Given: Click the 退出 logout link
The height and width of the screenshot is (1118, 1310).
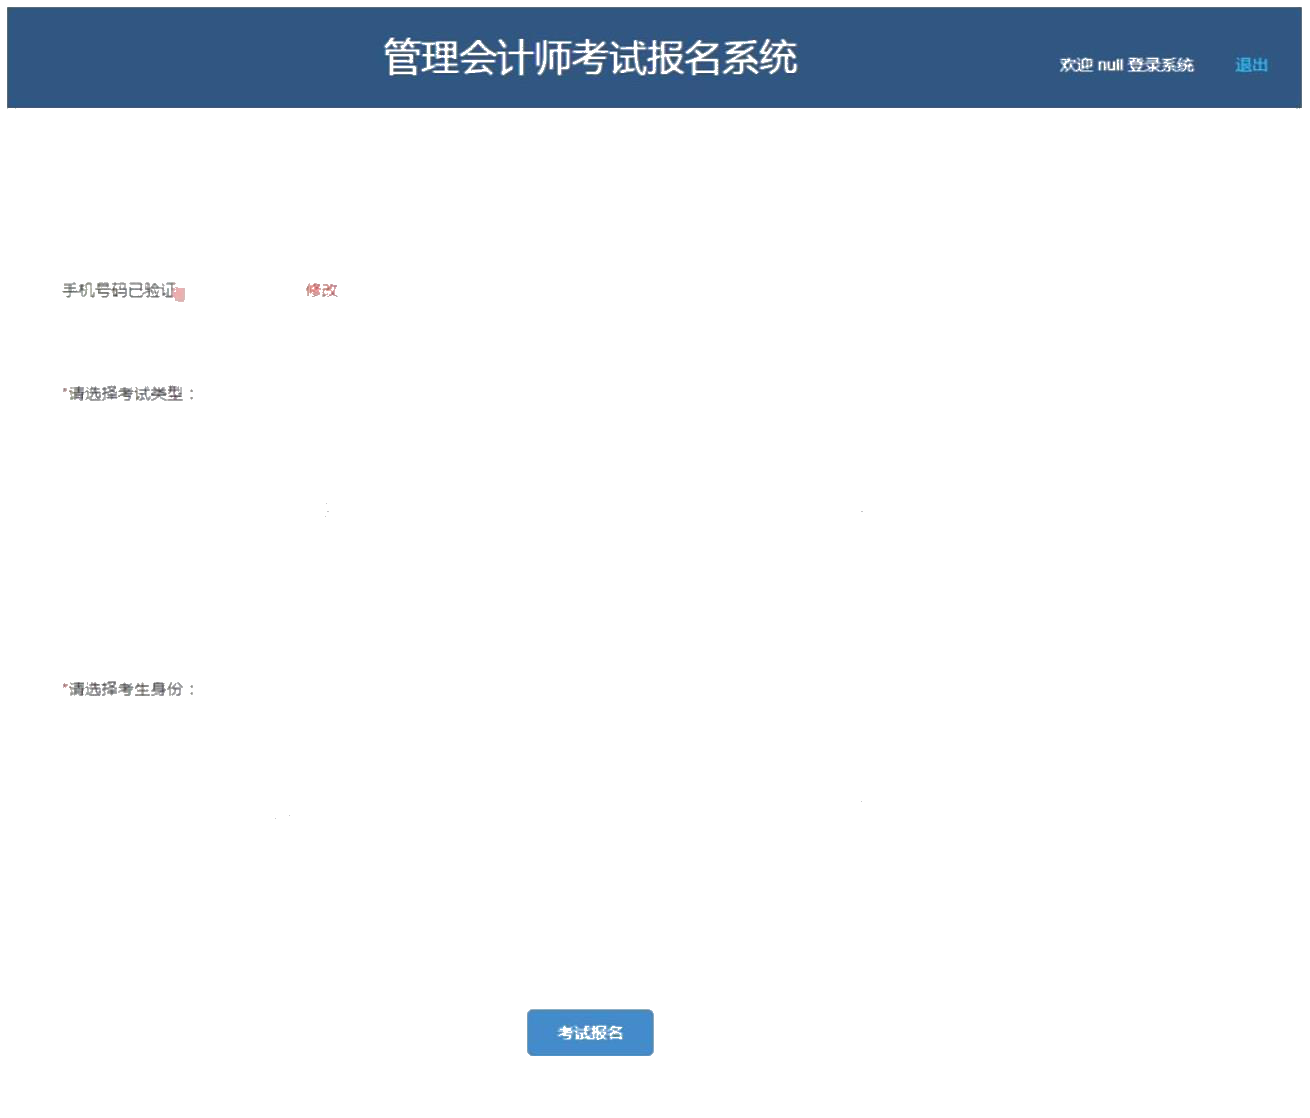Looking at the screenshot, I should [1249, 65].
